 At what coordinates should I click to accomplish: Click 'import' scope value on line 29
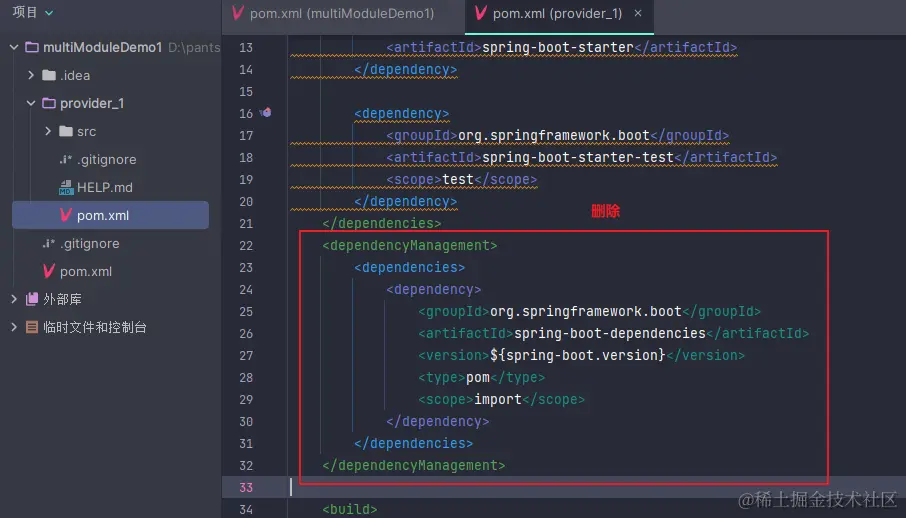tap(497, 399)
